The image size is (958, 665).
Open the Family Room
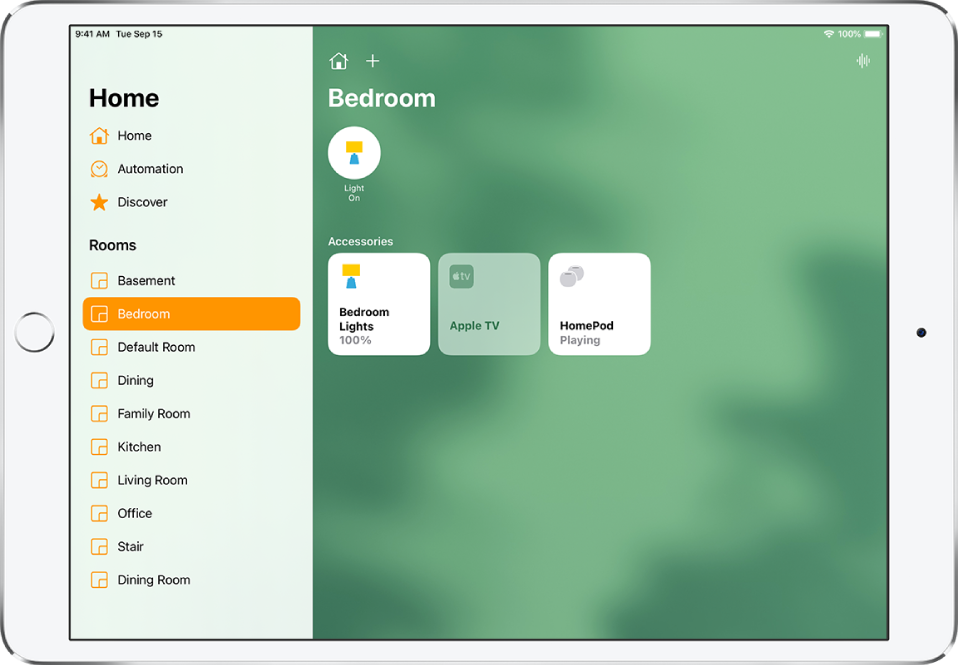tap(191, 414)
